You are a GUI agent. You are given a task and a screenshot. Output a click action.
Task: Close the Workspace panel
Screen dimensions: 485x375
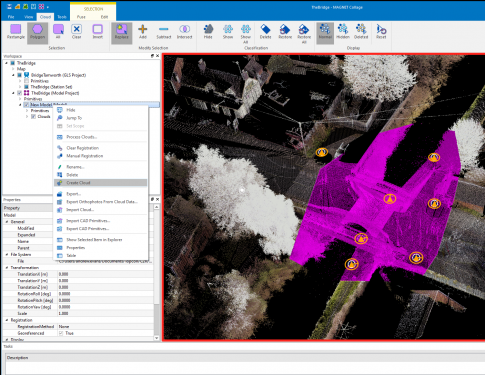click(x=157, y=56)
